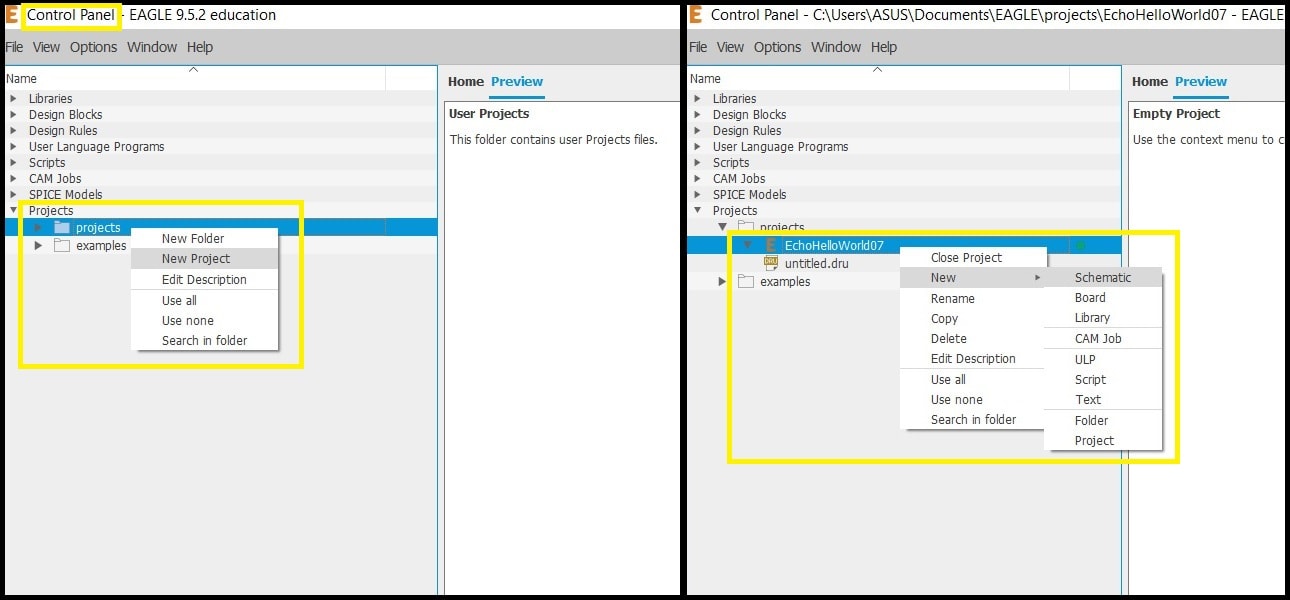1290x600 pixels.
Task: Toggle the green active-project dot beside EchoHelloWorld07
Action: click(x=1081, y=245)
